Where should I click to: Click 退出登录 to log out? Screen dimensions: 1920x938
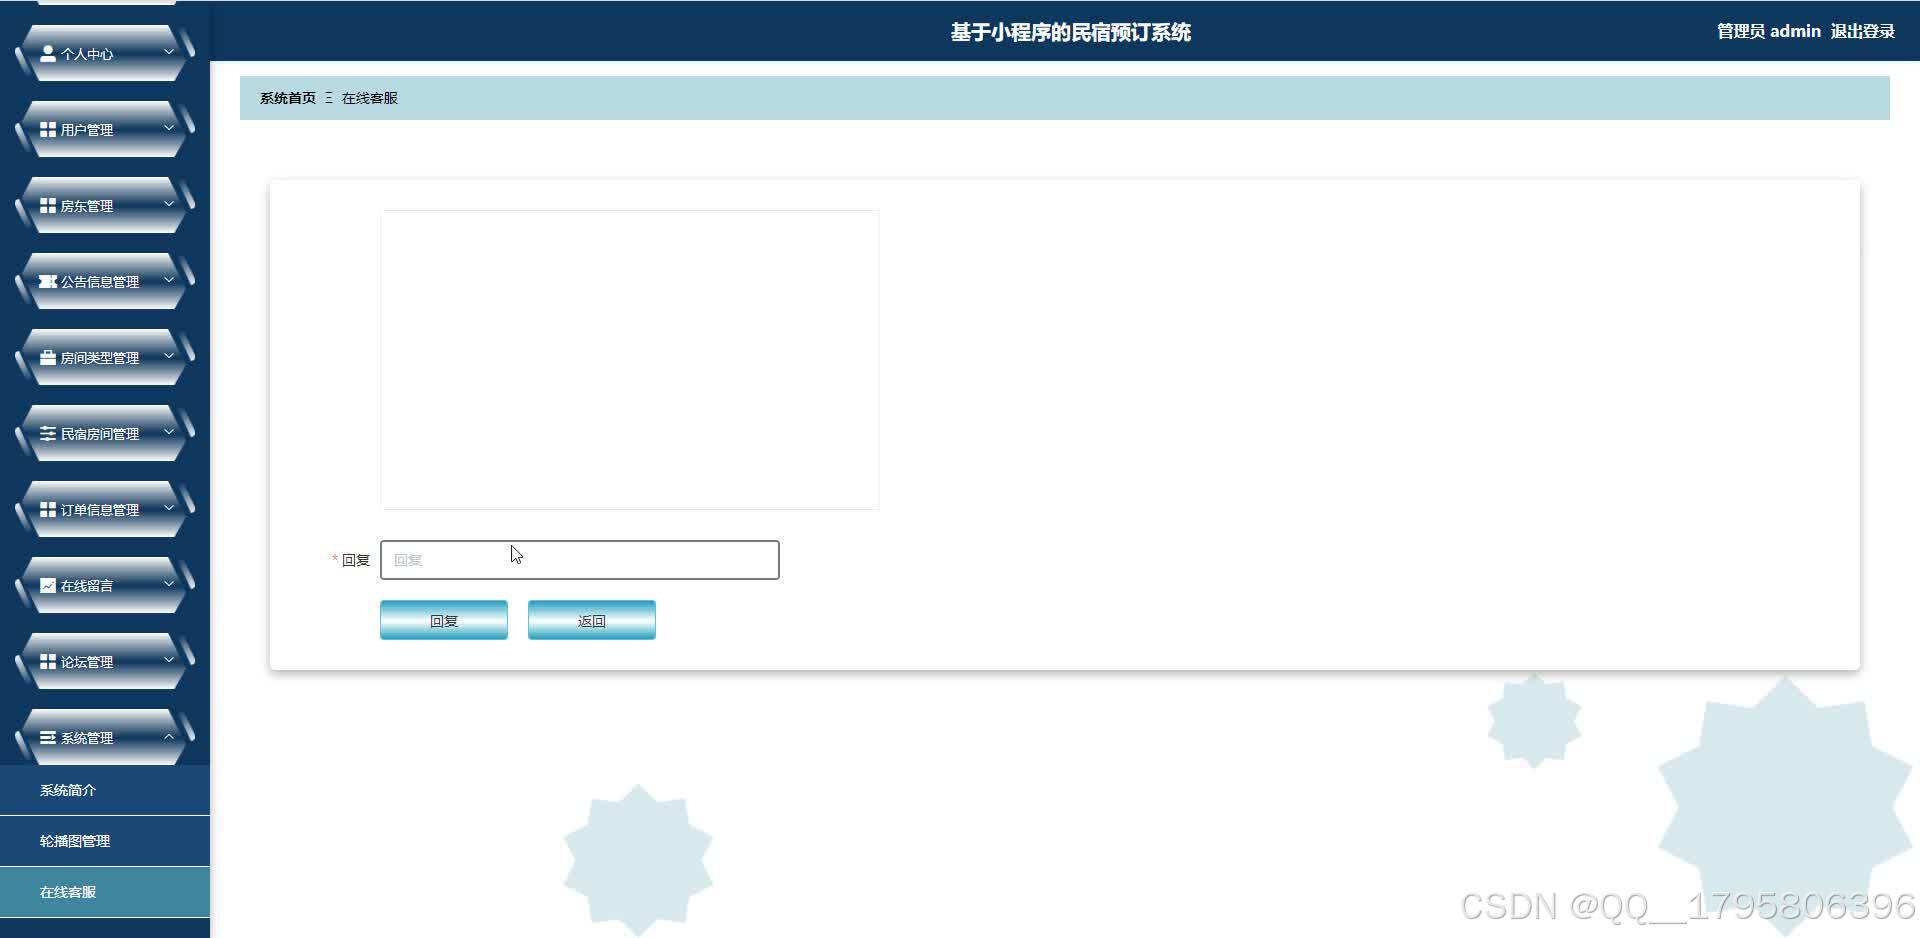point(1862,31)
